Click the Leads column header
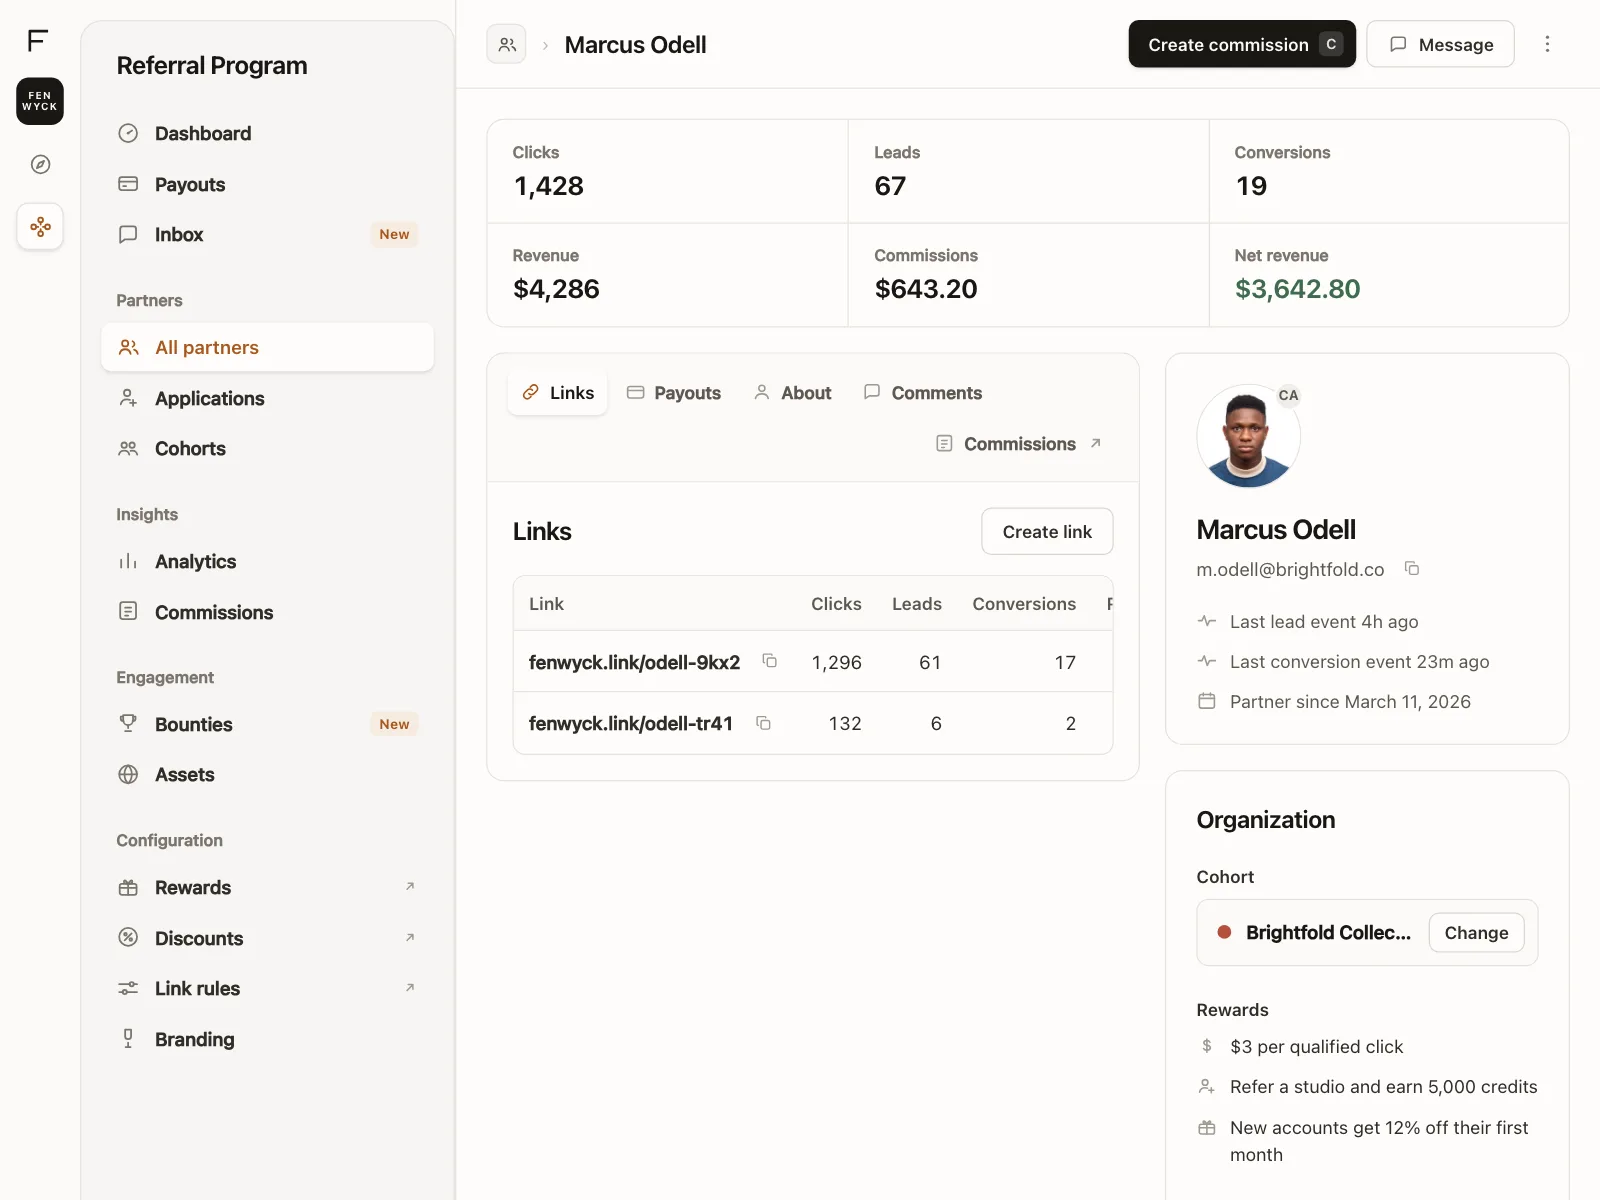1600x1200 pixels. tap(917, 604)
